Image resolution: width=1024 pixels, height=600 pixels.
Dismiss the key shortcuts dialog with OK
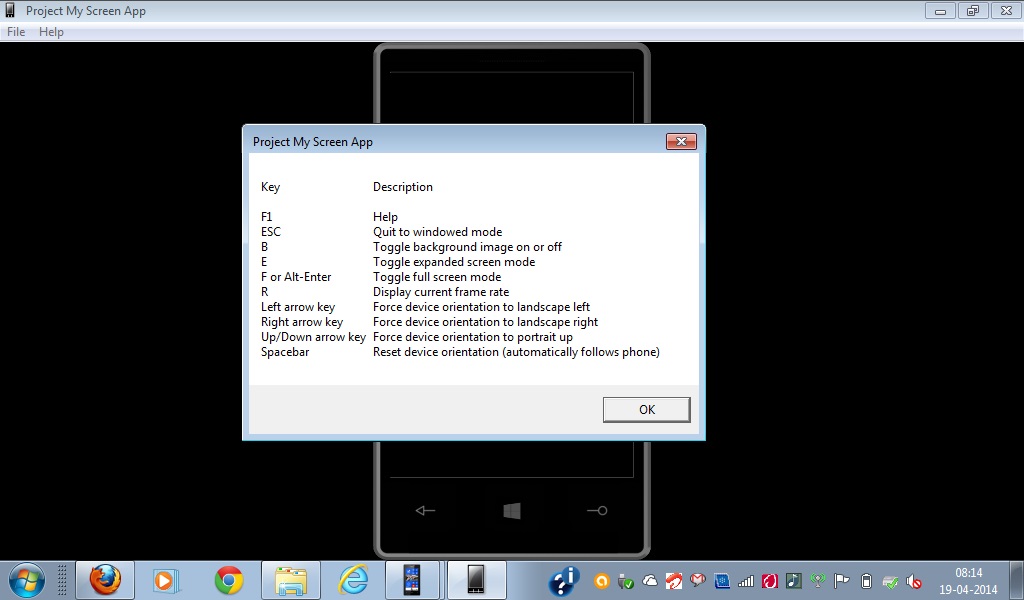[645, 409]
